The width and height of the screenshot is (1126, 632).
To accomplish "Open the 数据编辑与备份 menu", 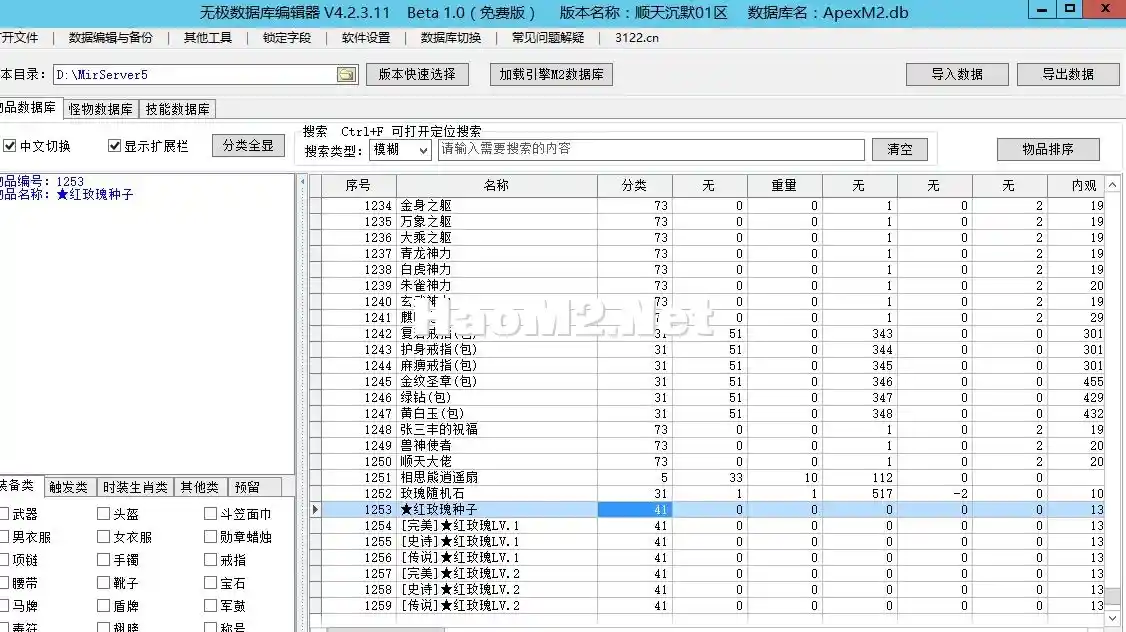I will [111, 37].
